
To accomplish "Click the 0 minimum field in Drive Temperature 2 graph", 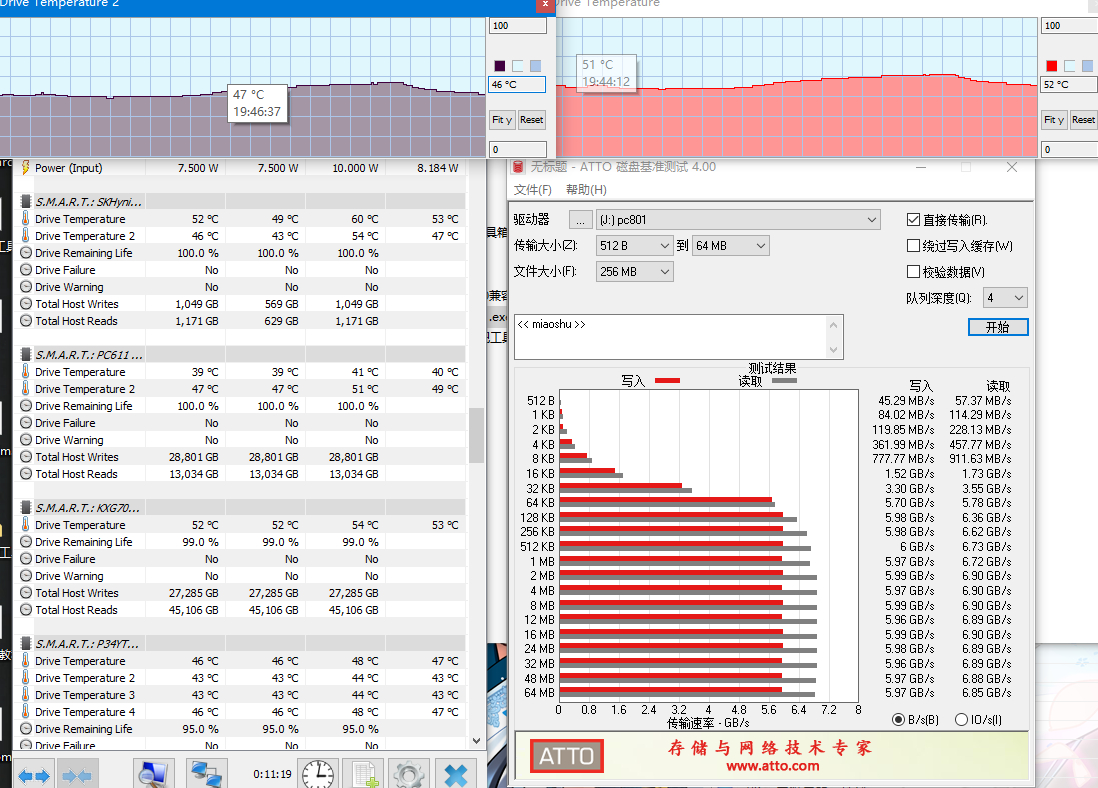I will click(x=518, y=149).
